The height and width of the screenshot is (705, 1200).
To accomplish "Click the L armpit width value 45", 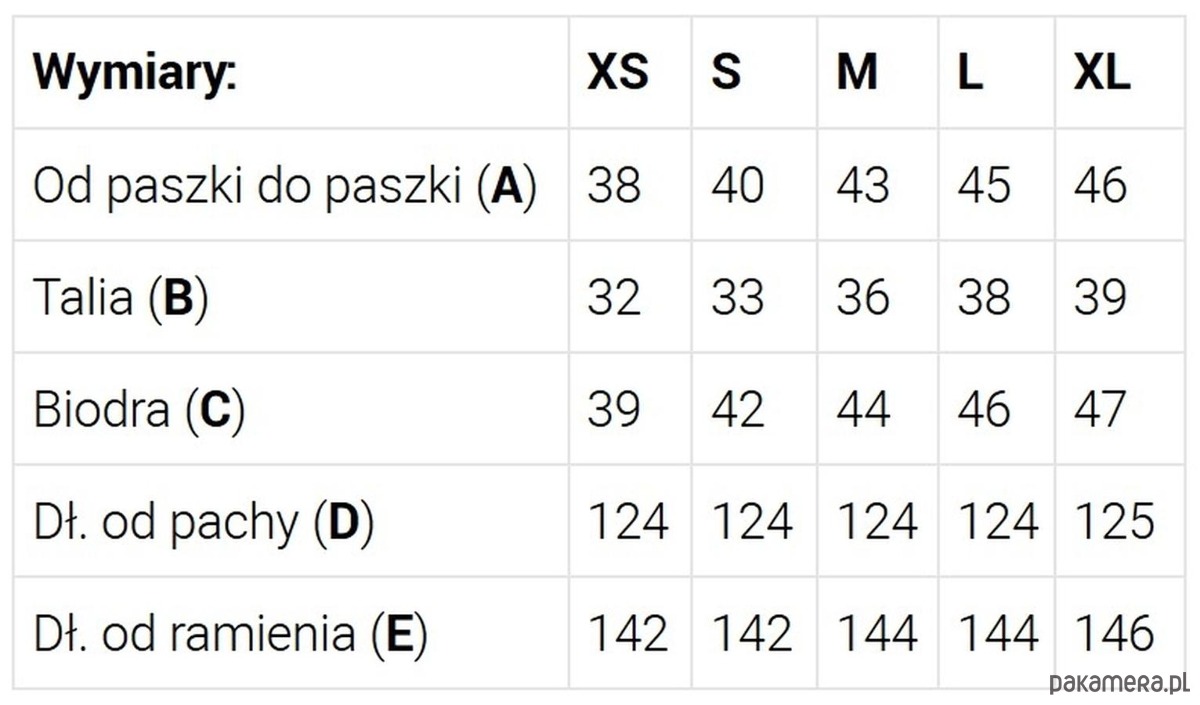I will 985,186.
